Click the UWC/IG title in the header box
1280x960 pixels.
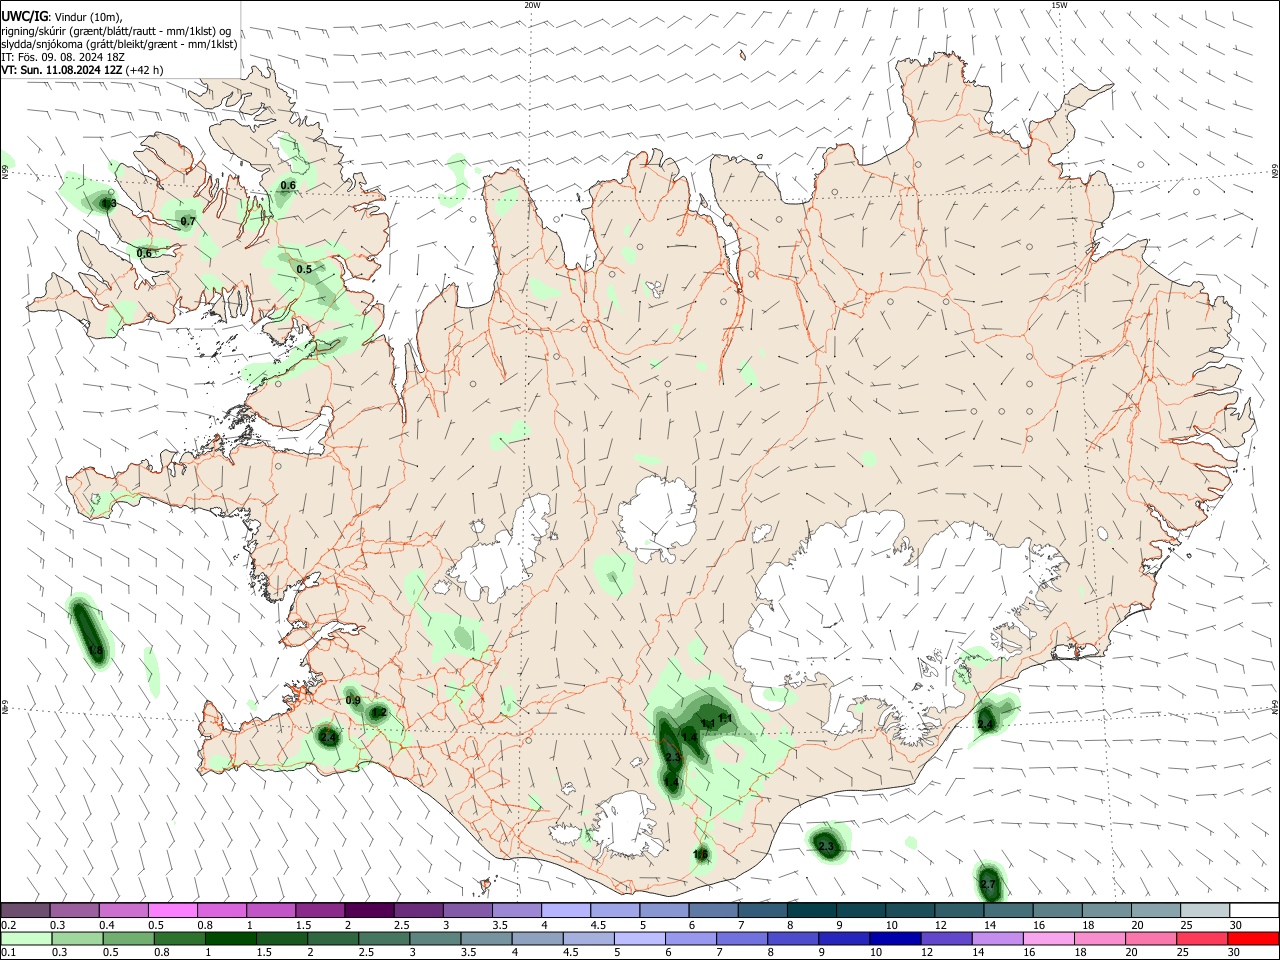click(23, 16)
